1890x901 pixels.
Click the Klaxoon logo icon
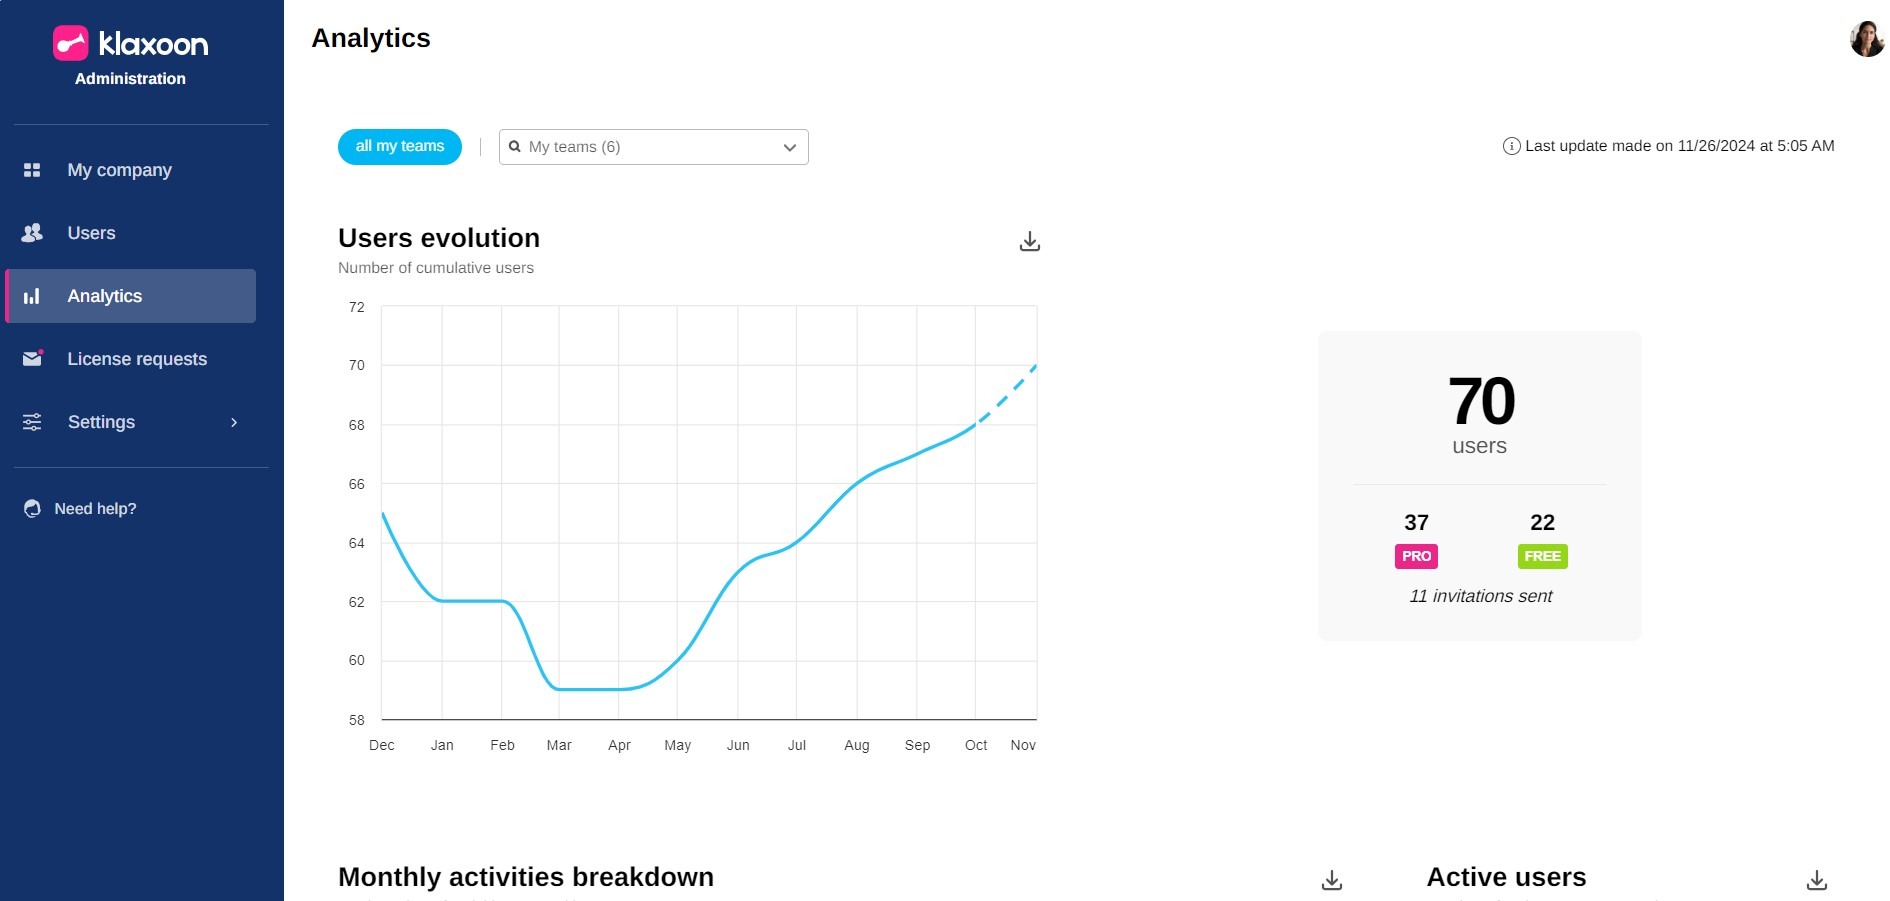pyautogui.click(x=71, y=43)
